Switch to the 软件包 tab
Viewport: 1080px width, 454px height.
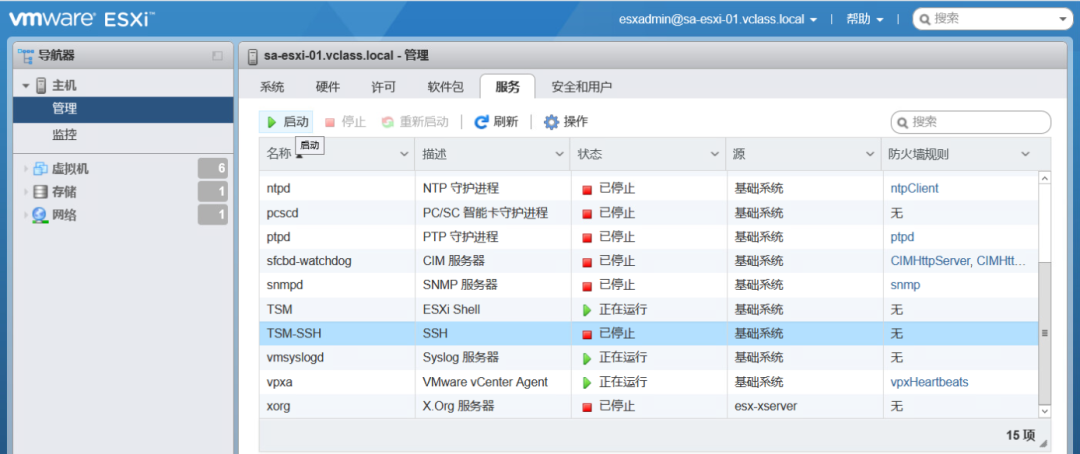tap(446, 87)
